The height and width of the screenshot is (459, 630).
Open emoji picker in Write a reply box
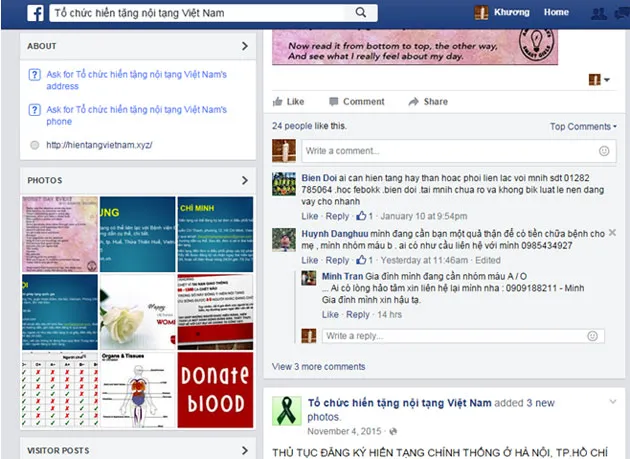coord(592,336)
